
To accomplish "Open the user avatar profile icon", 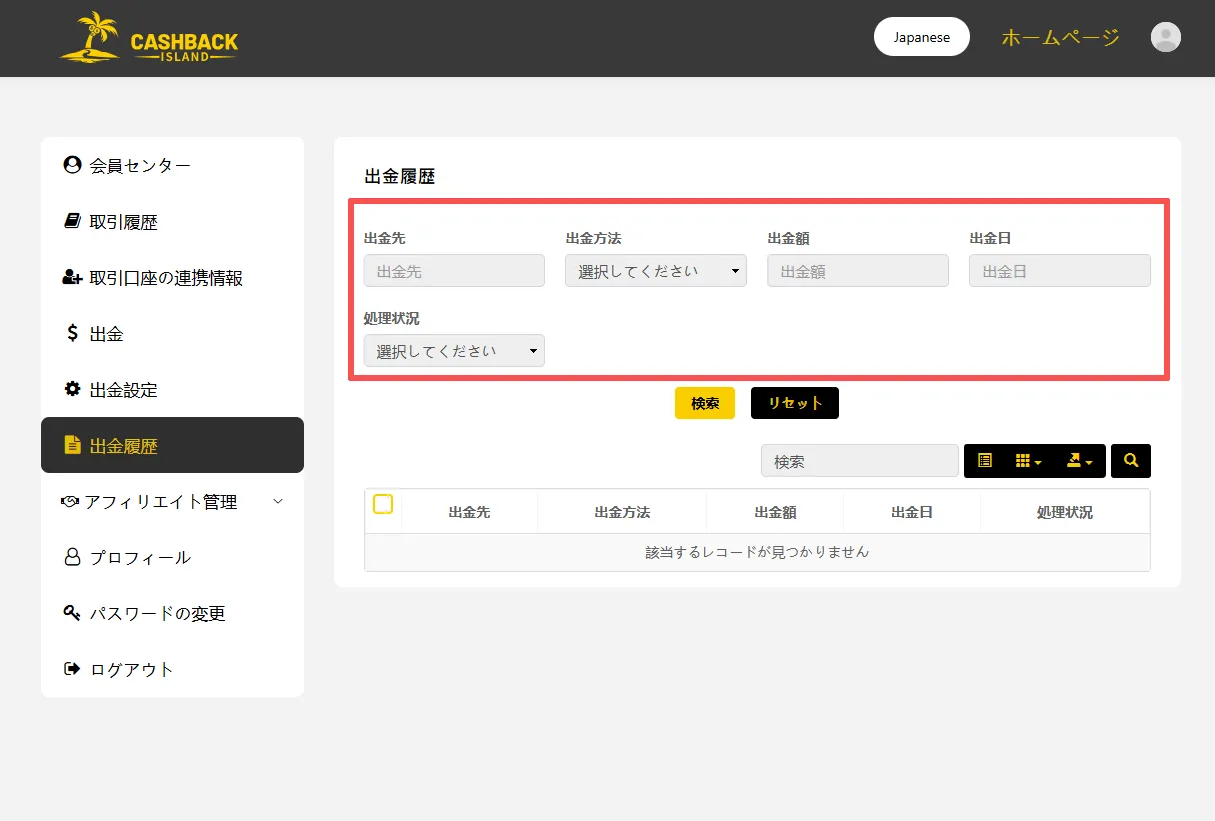I will click(x=1165, y=38).
